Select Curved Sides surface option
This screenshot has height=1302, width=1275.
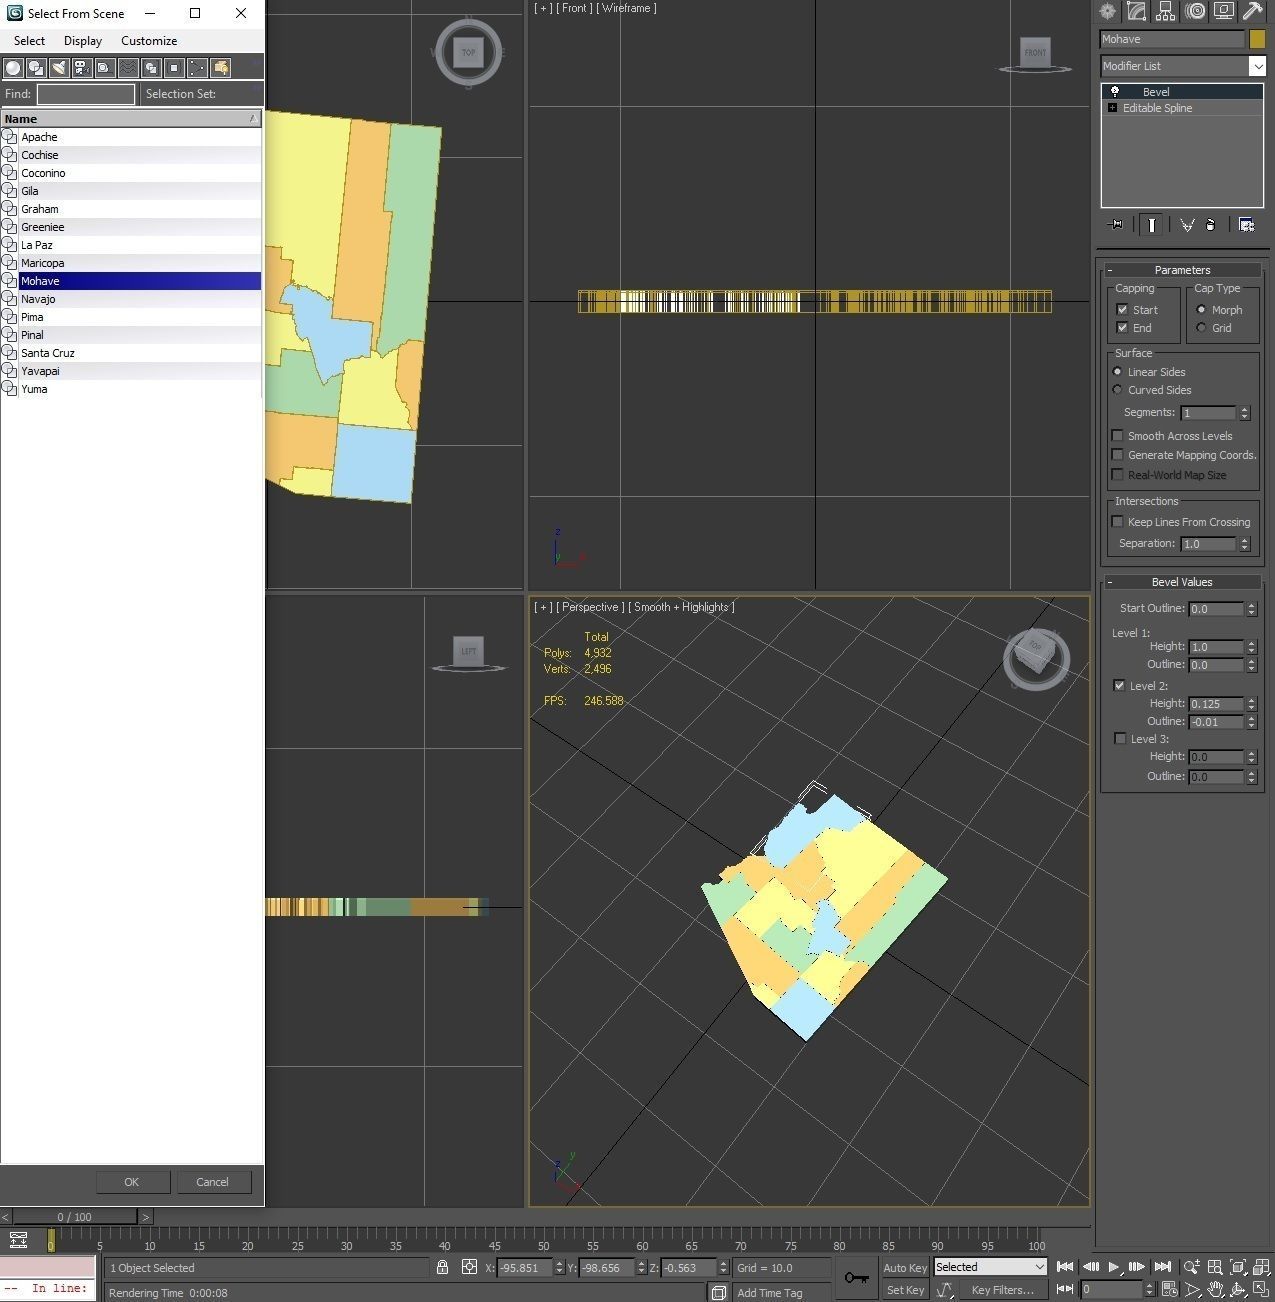tap(1117, 390)
